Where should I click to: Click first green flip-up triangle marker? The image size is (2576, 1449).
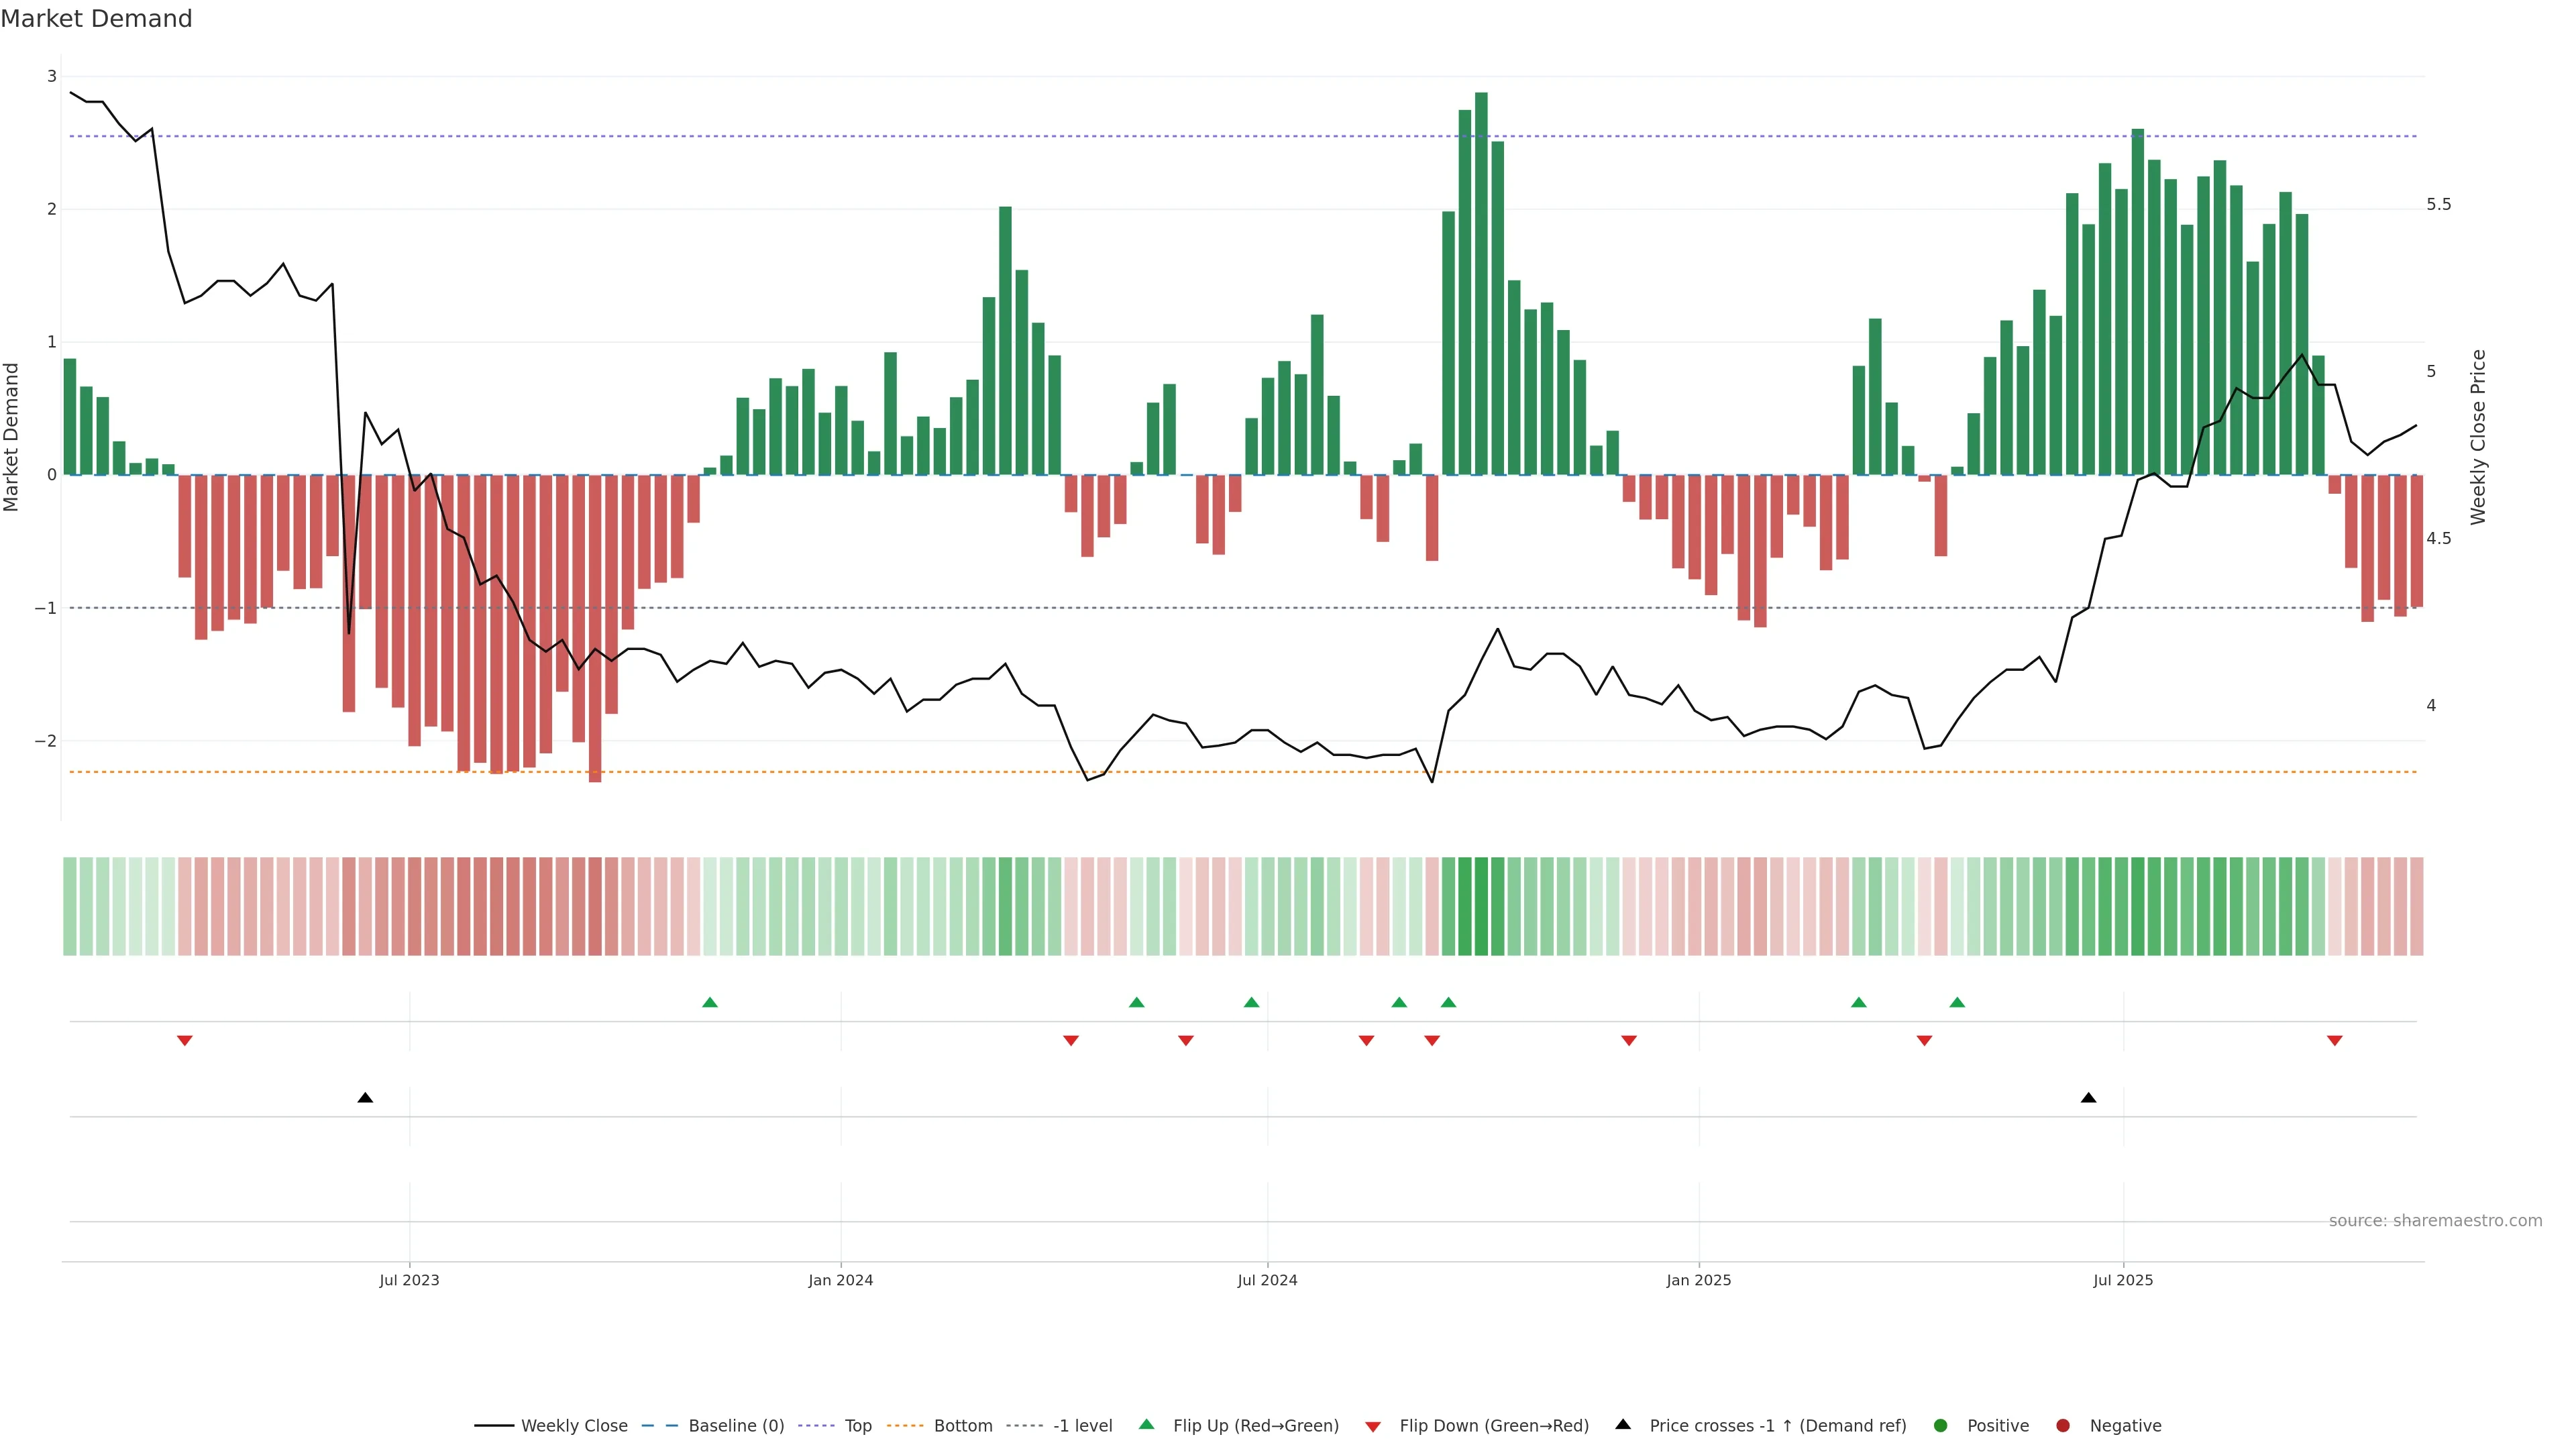(x=710, y=1003)
